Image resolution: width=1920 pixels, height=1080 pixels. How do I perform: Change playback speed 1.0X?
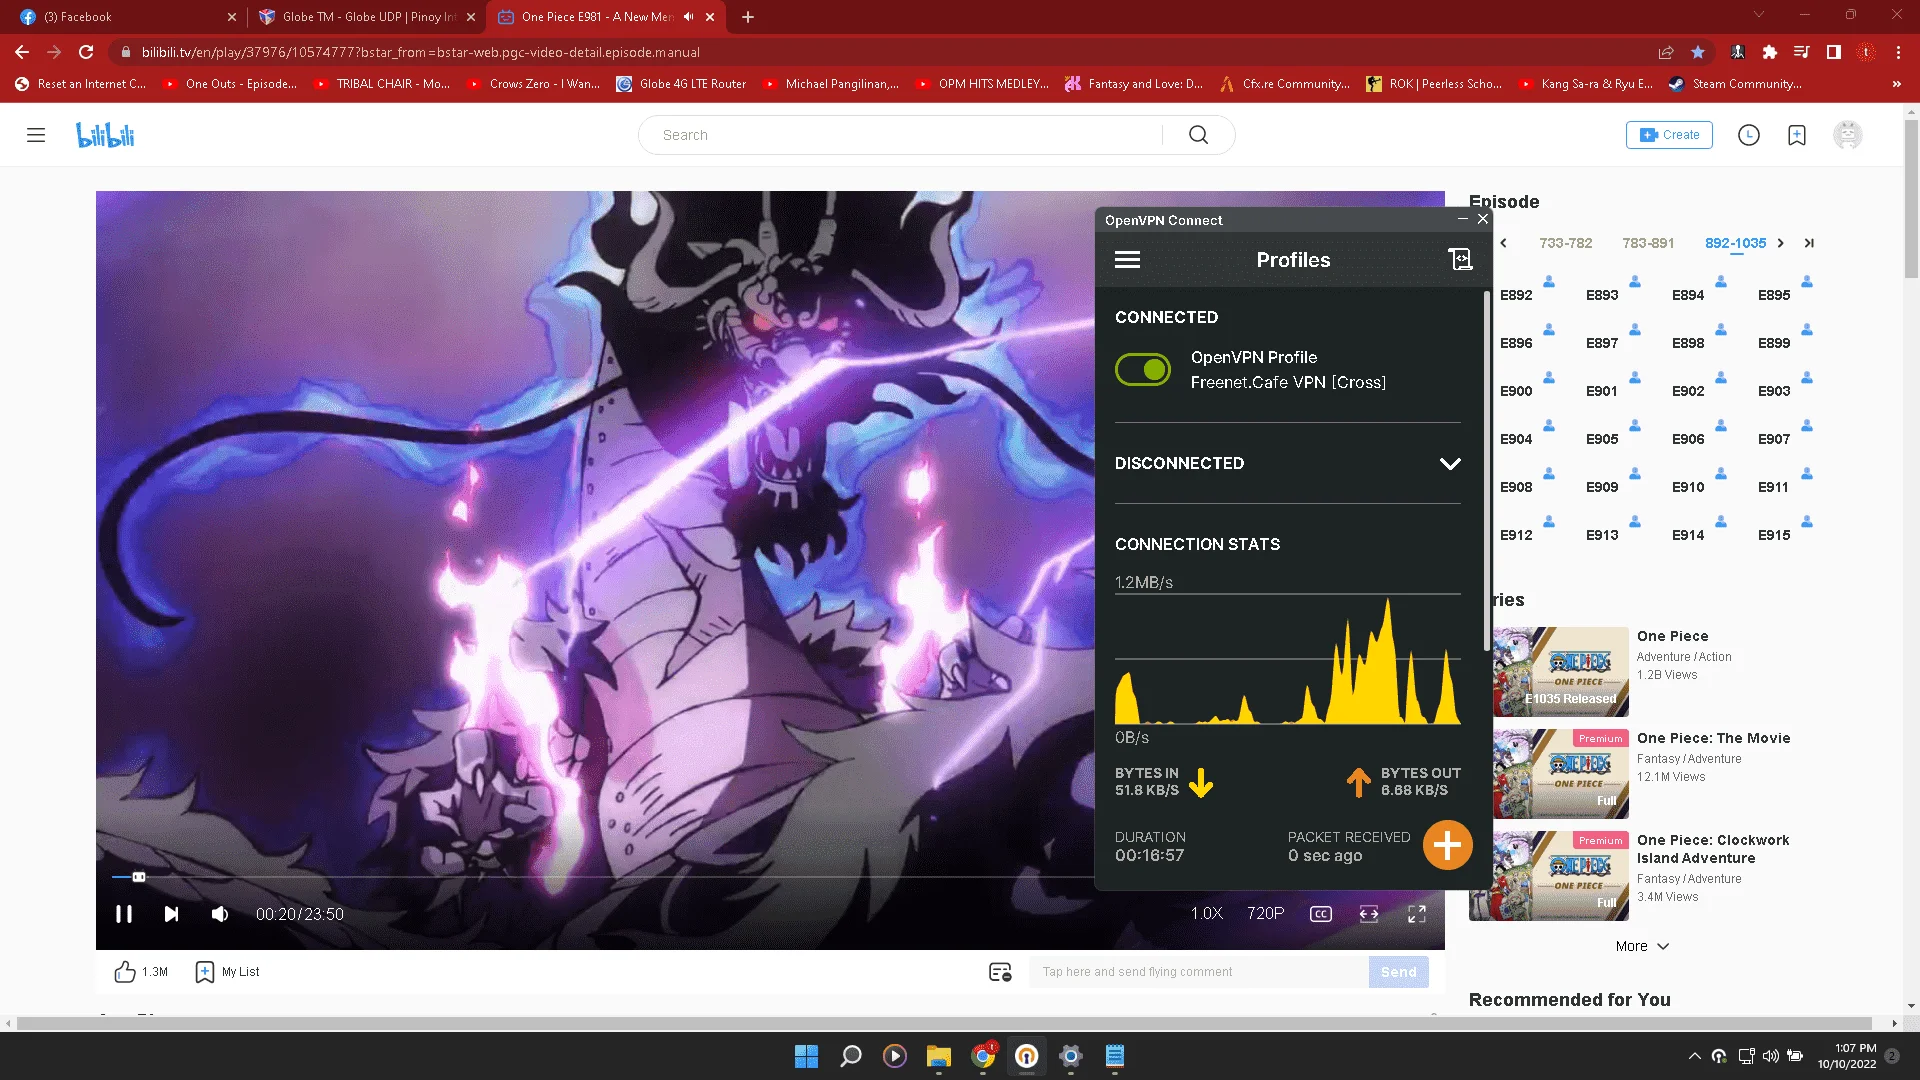pyautogui.click(x=1206, y=914)
